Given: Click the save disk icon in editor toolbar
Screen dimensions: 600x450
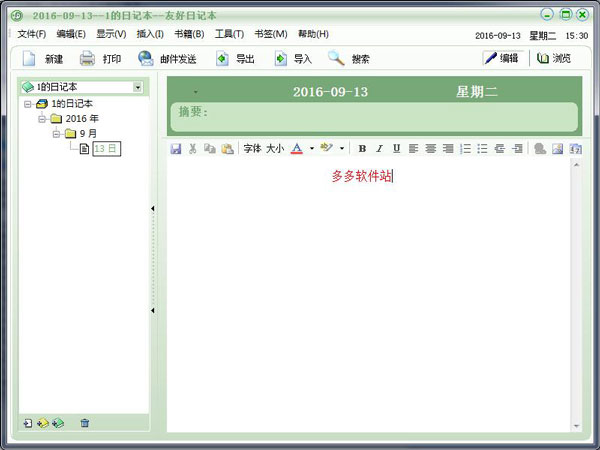Looking at the screenshot, I should click(176, 148).
